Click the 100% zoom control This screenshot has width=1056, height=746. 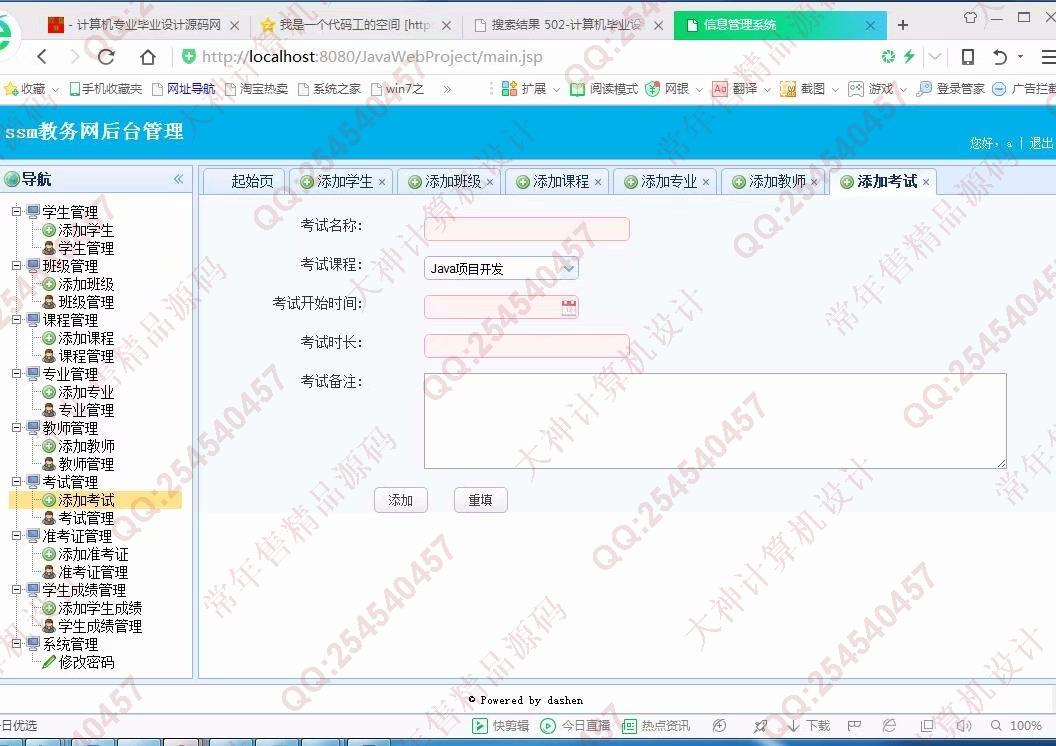1026,726
